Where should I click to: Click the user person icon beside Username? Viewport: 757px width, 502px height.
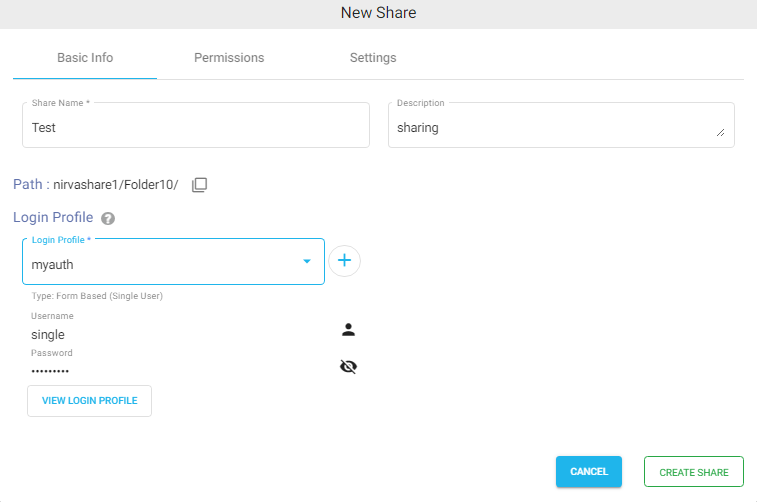(348, 330)
